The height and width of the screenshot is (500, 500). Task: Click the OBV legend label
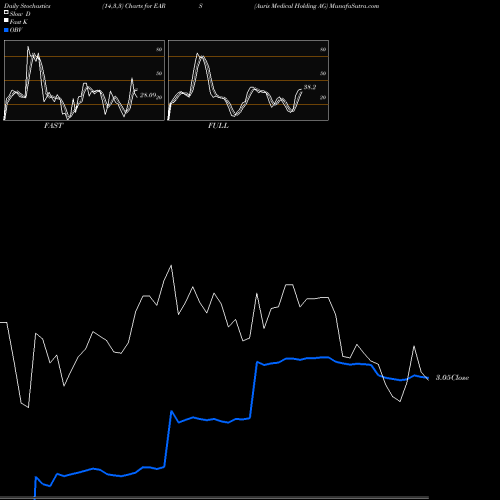[x=16, y=30]
